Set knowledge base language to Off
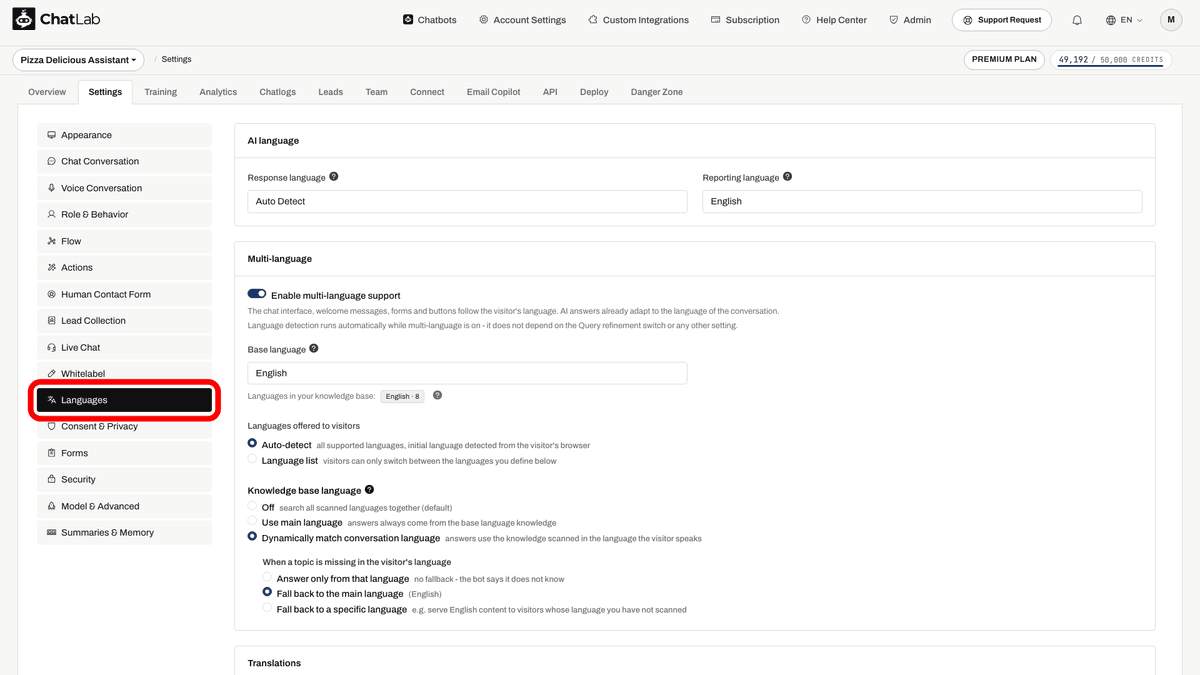1200x675 pixels. [252, 506]
